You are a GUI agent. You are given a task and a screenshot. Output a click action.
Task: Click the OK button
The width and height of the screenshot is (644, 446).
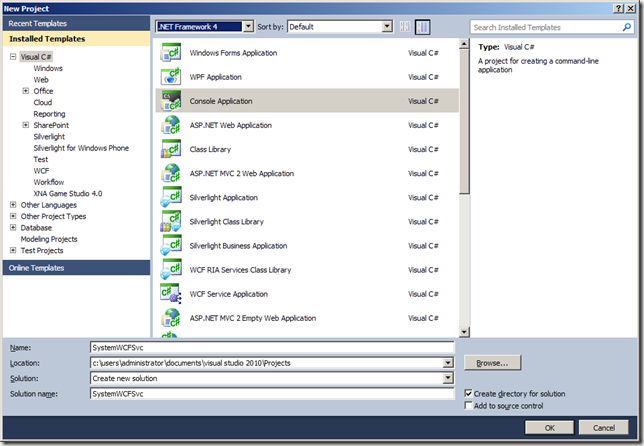pos(549,428)
